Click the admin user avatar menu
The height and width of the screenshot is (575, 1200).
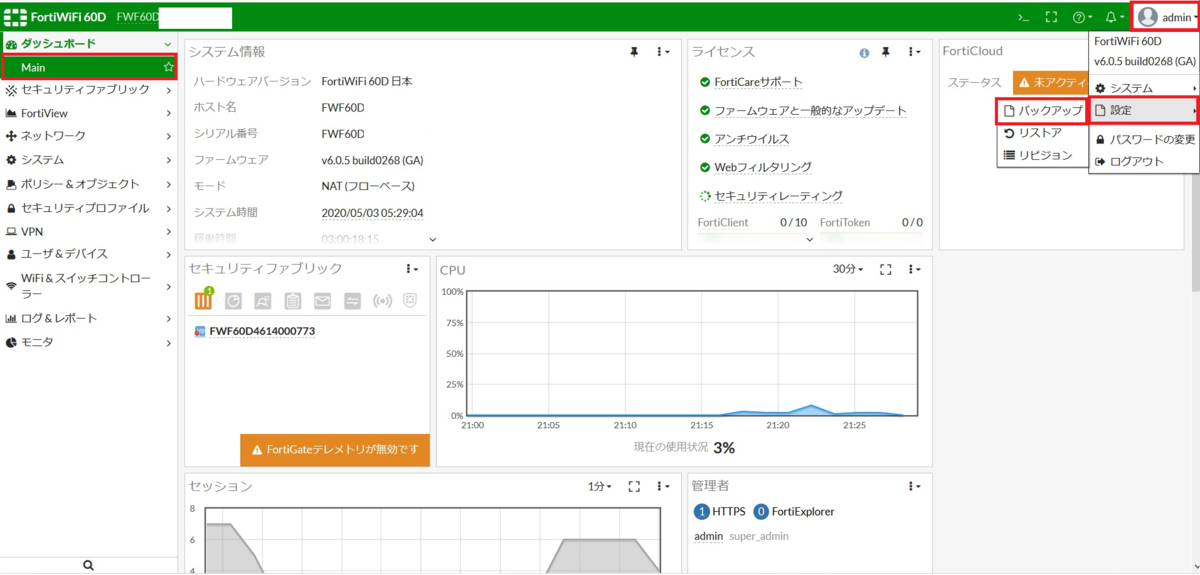pos(1167,17)
